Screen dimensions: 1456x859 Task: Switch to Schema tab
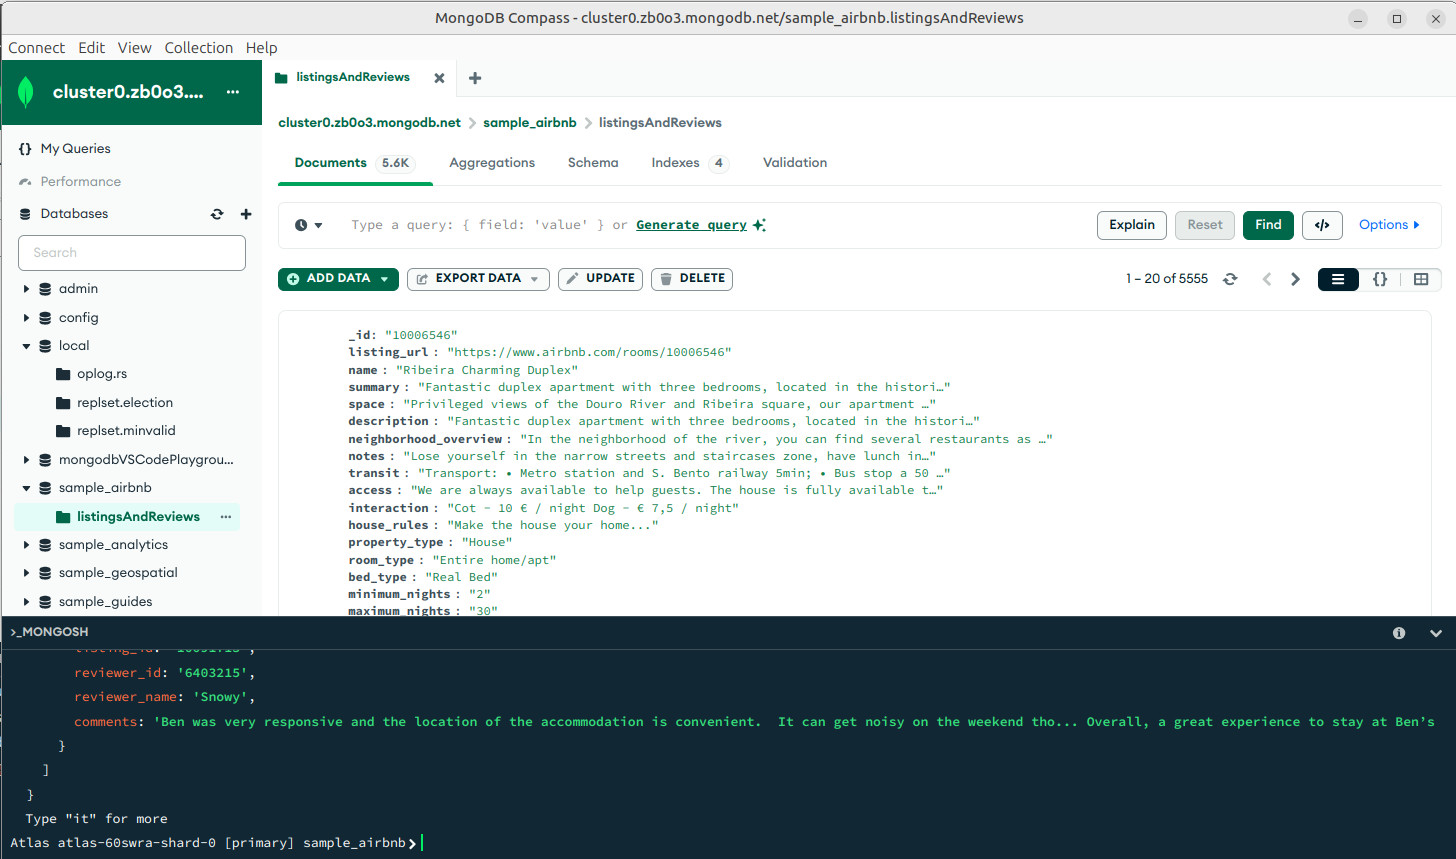(x=593, y=163)
